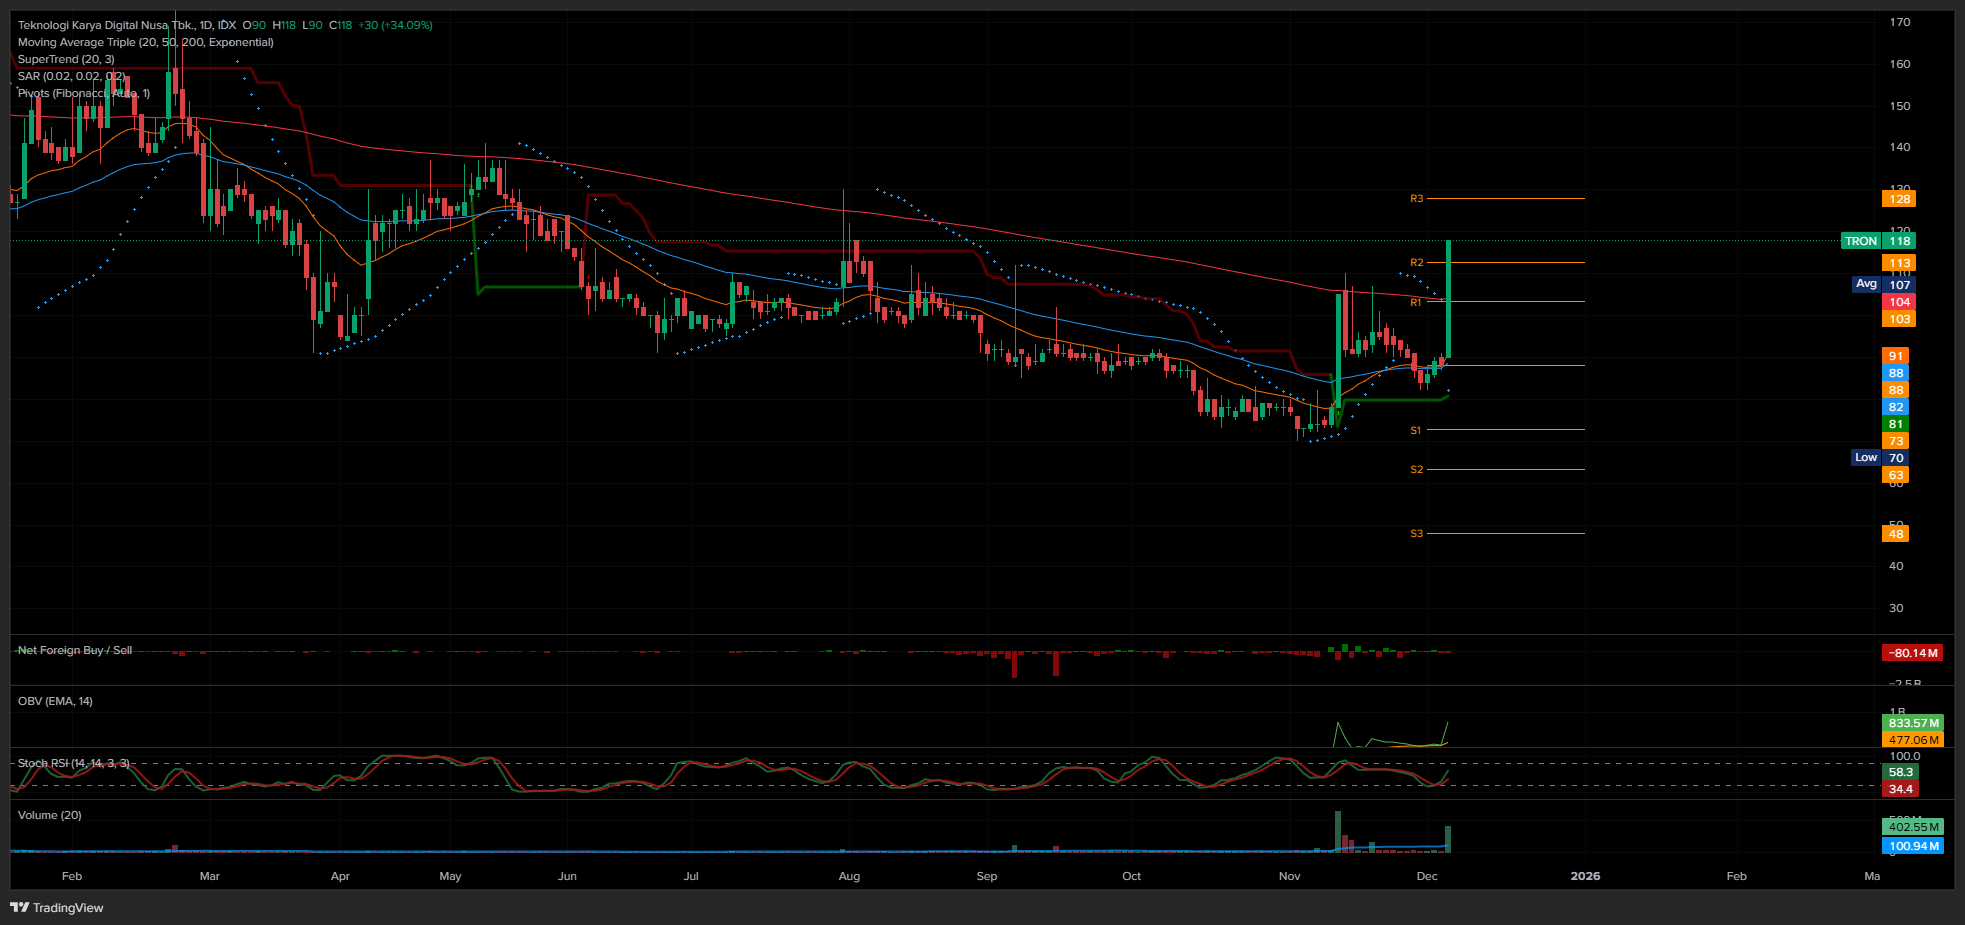1965x925 pixels.
Task: Click the Volume (20) pane label
Action: (x=49, y=815)
